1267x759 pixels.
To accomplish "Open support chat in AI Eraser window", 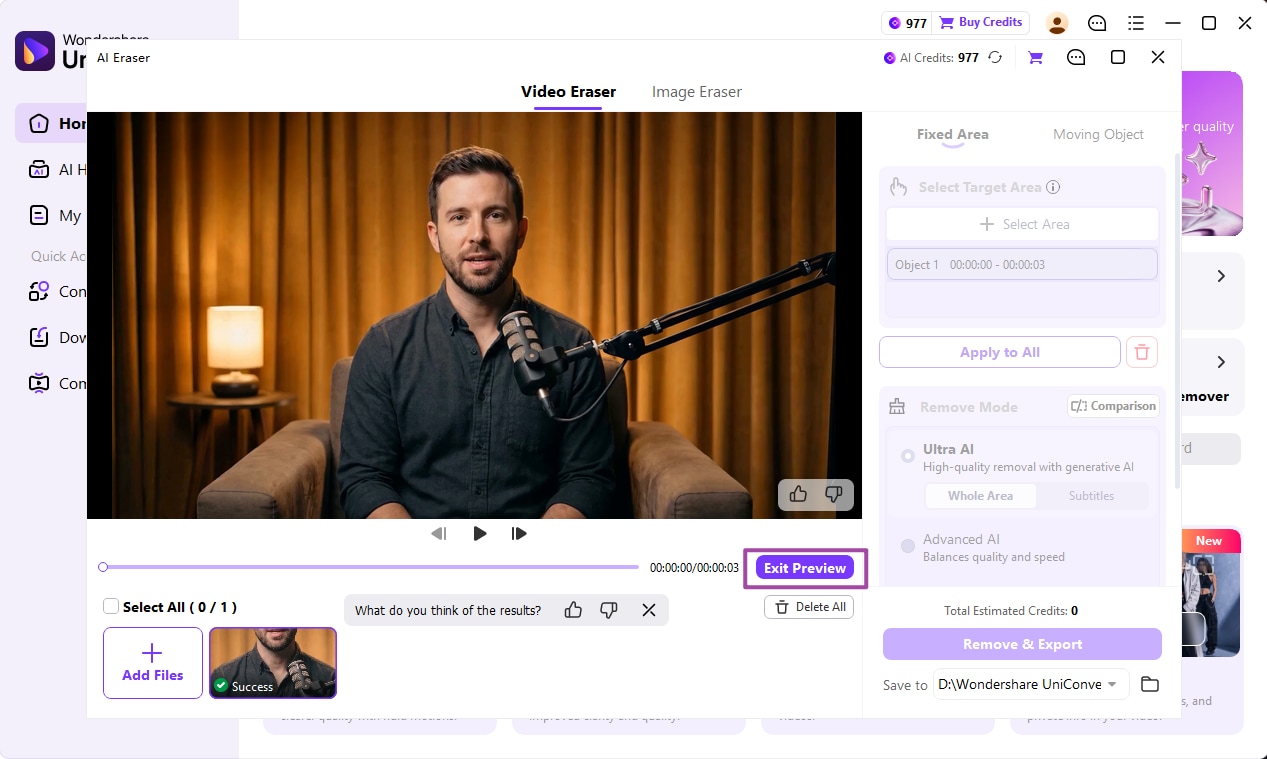I will (1076, 58).
